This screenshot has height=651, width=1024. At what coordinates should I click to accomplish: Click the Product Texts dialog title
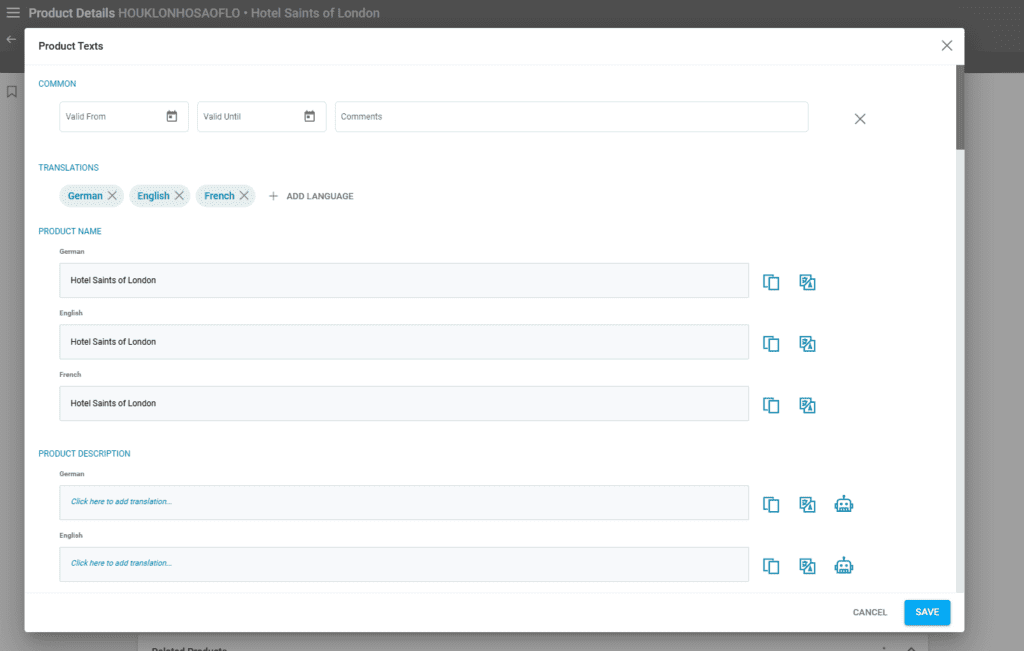click(71, 46)
